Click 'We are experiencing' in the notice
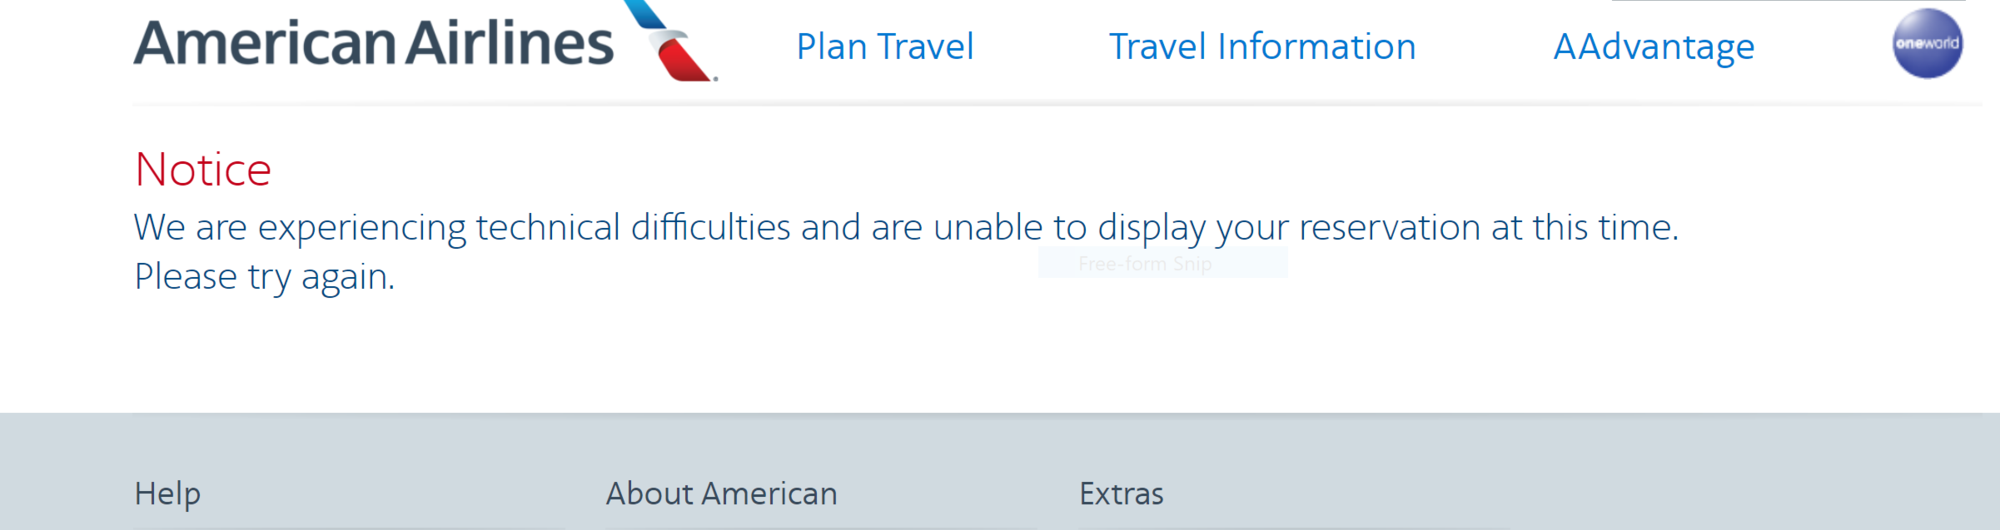This screenshot has width=2000, height=530. click(x=300, y=228)
